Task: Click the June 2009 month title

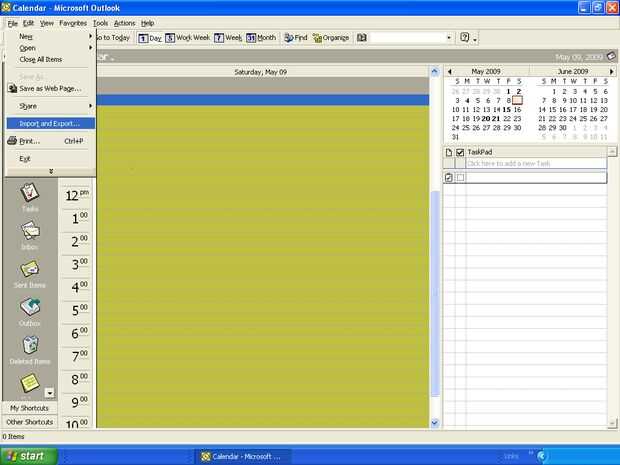Action: tap(573, 72)
